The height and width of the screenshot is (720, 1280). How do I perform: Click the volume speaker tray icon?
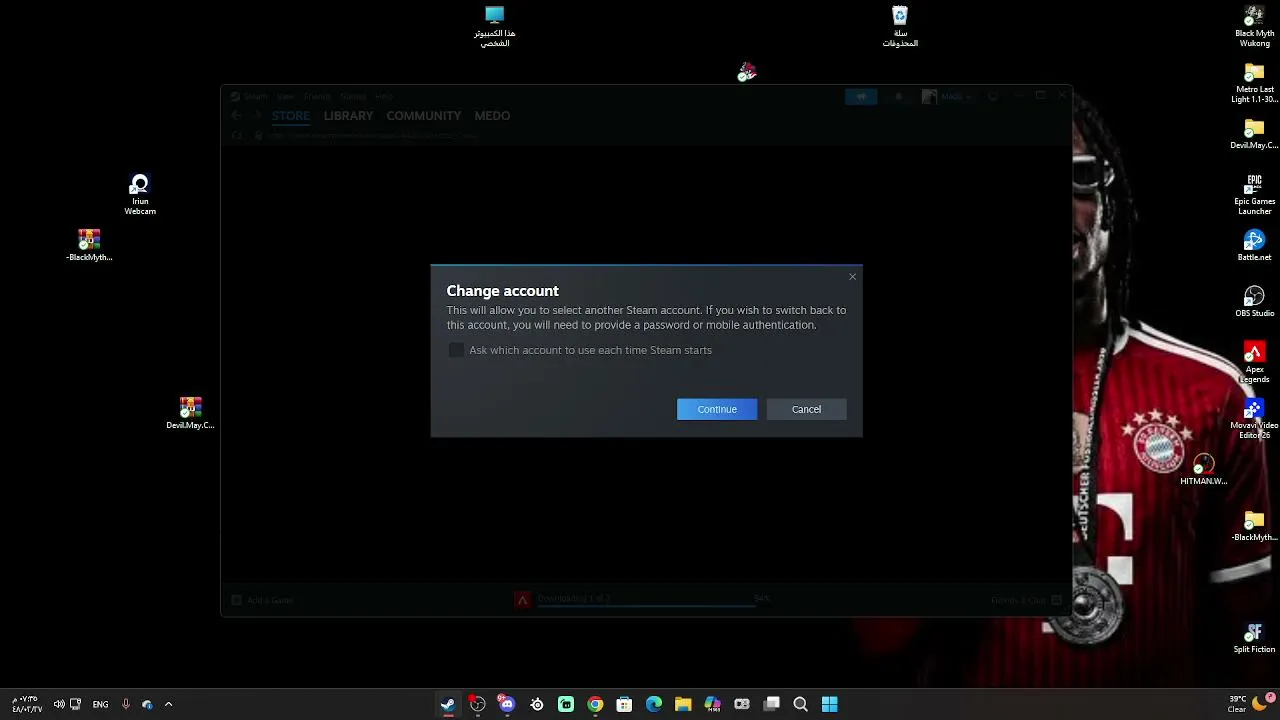[x=59, y=704]
